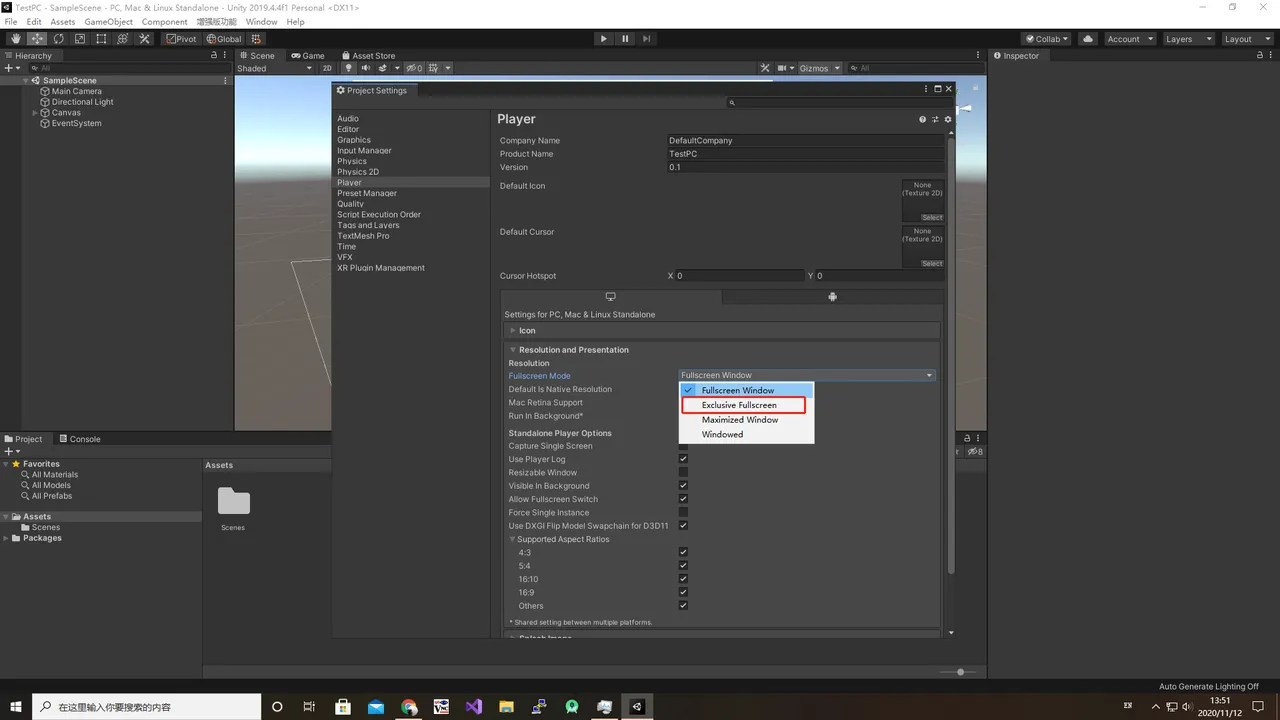The image size is (1280, 720).
Task: Disable the Use Player Log checkbox
Action: 683,459
